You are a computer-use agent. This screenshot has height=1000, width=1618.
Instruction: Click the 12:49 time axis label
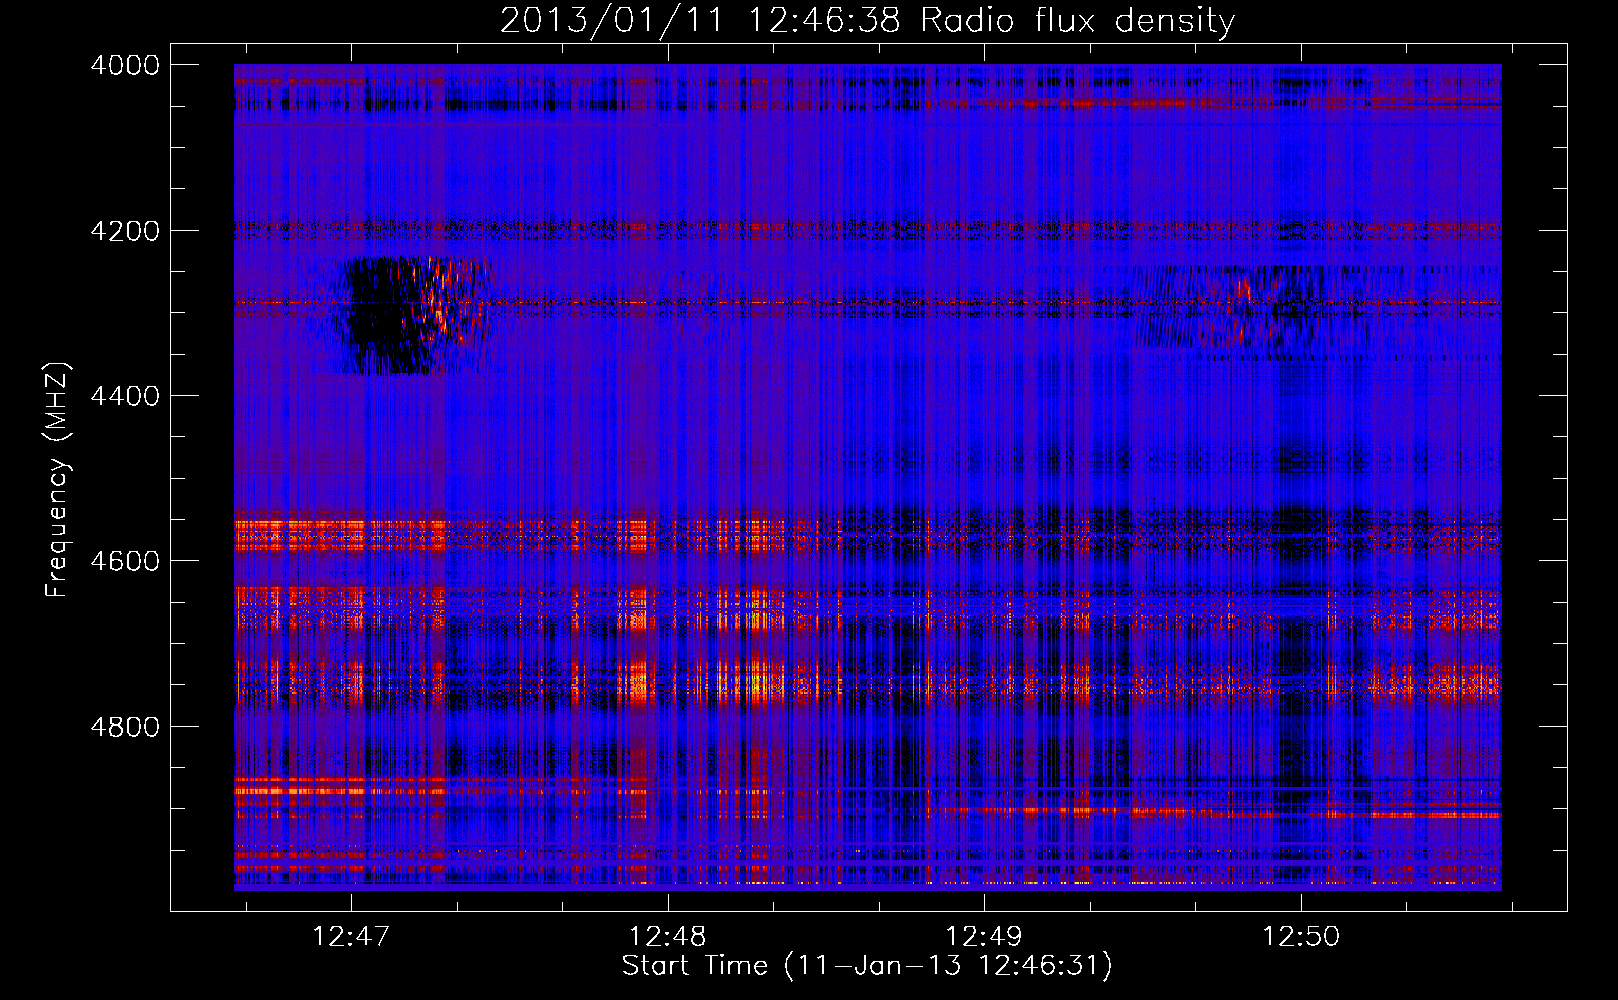click(x=984, y=936)
